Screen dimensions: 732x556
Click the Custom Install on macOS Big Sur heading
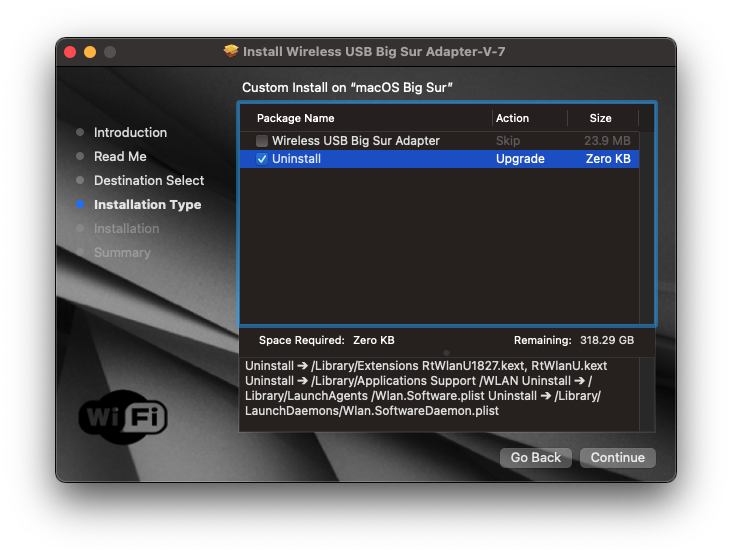347,87
